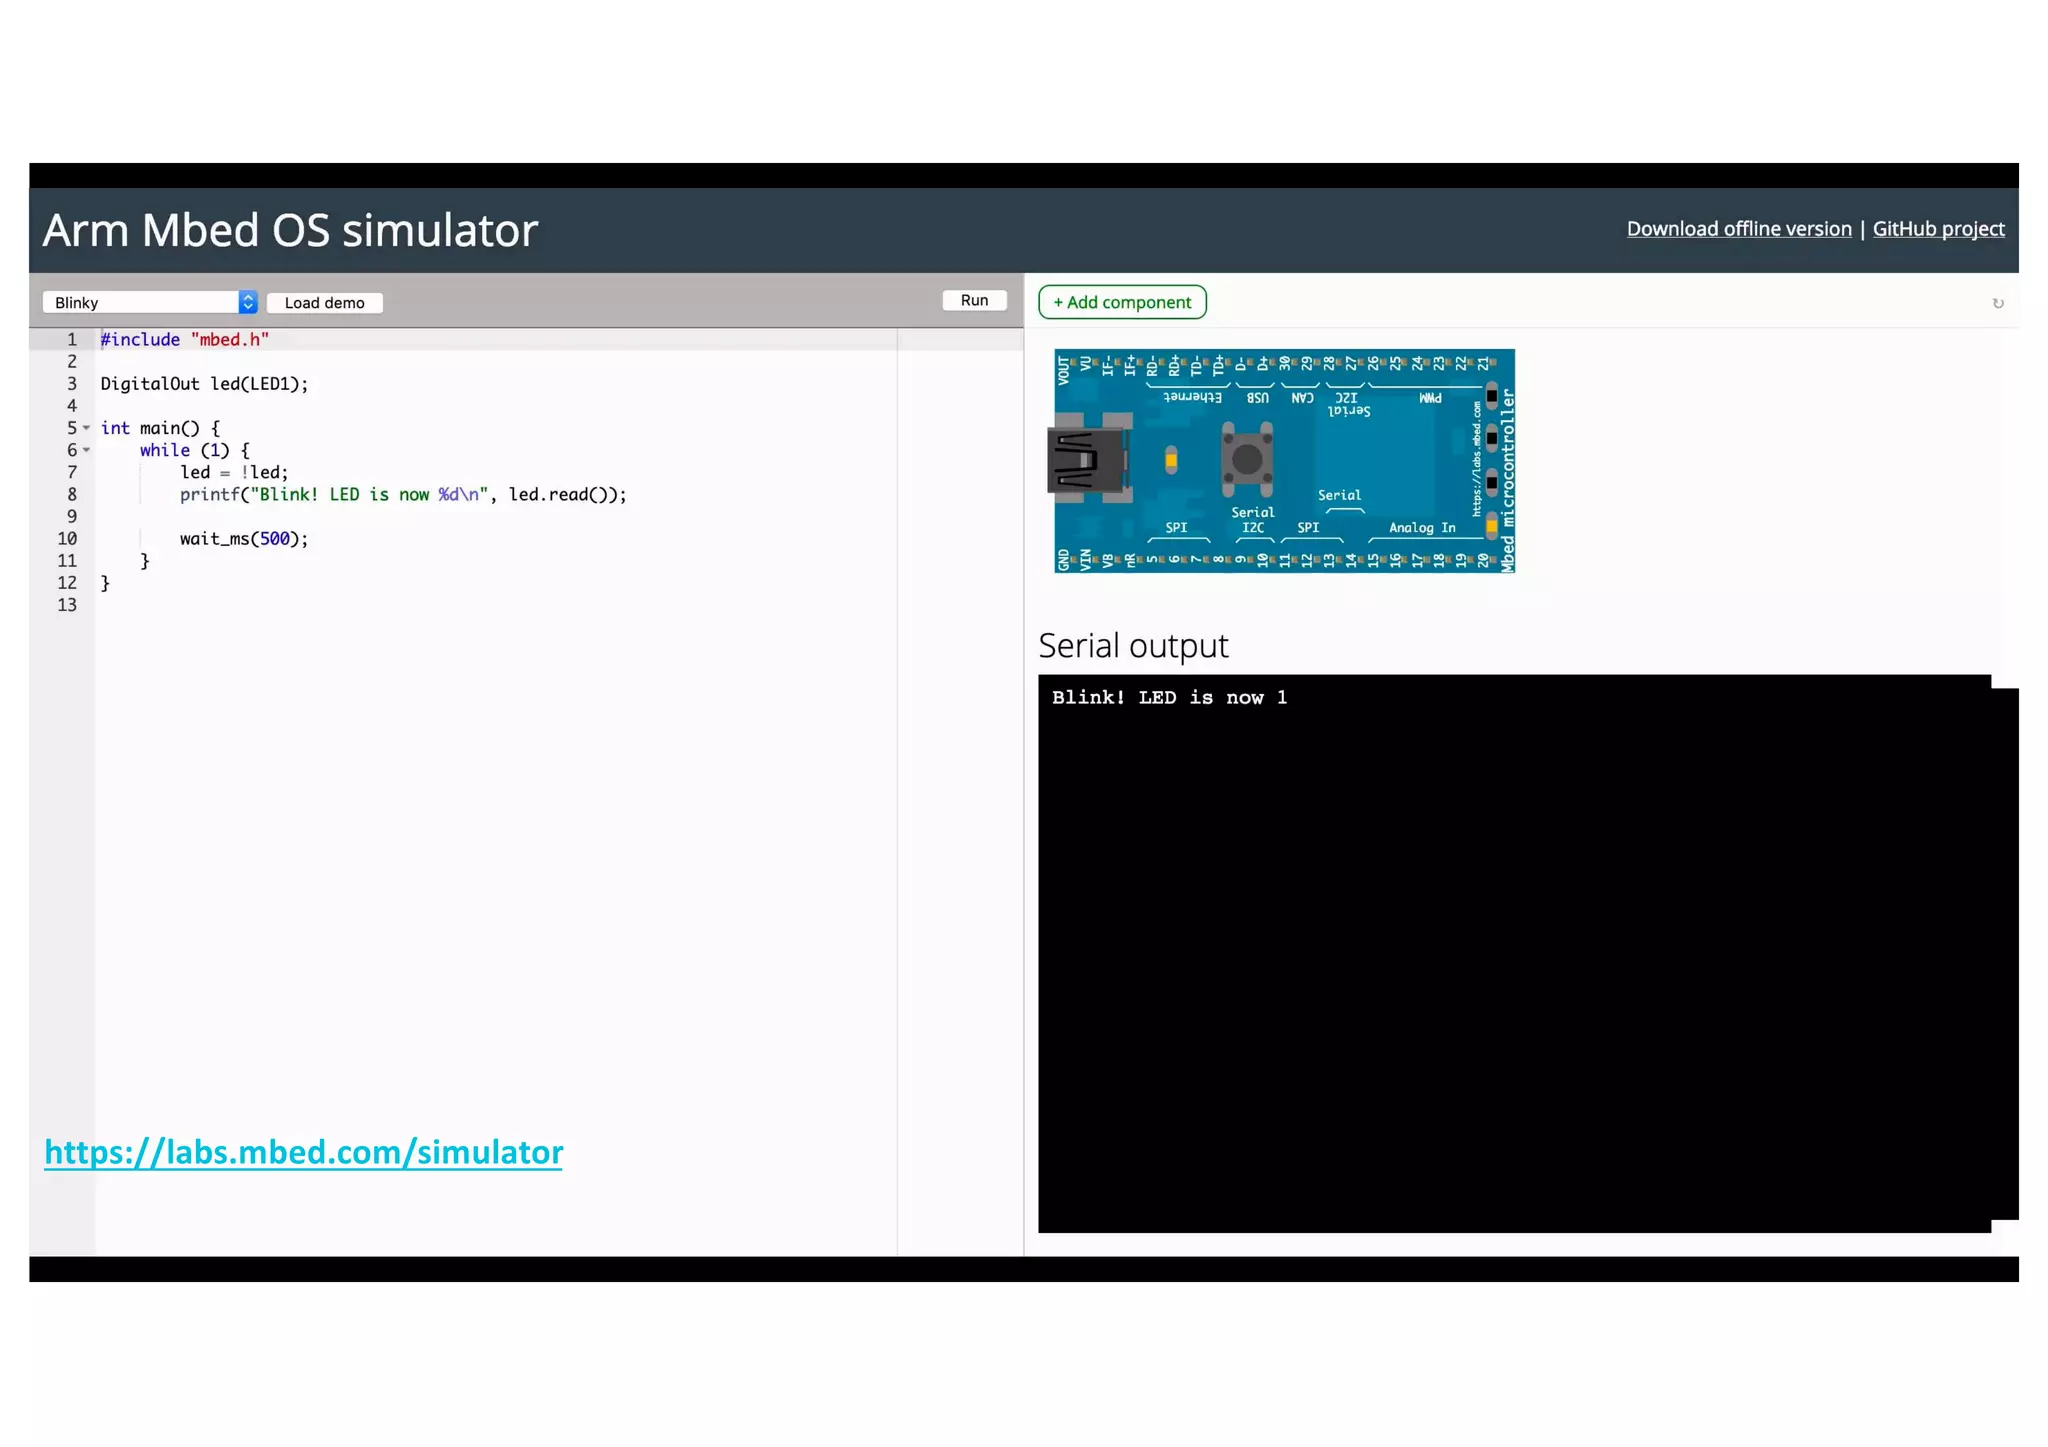Open the labs.mbed.com/simulator URL link
Screen dimensions: 2048x1447
point(304,1152)
